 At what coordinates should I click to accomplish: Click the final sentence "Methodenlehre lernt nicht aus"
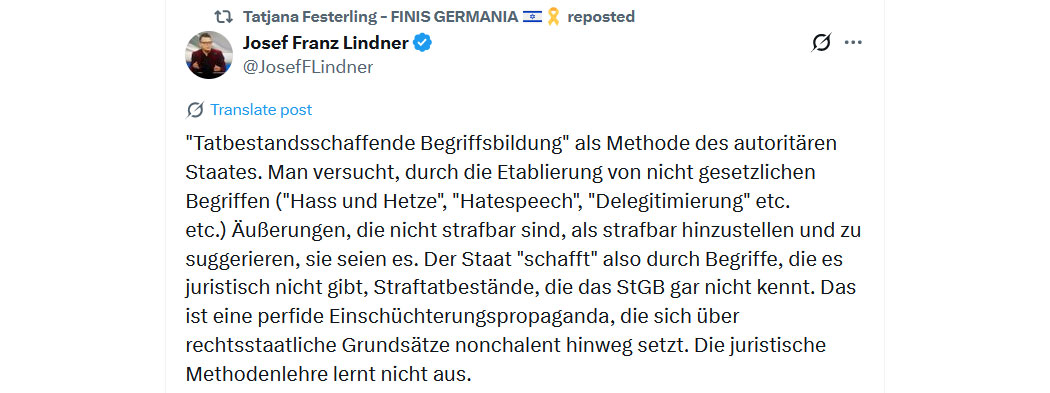click(x=329, y=373)
